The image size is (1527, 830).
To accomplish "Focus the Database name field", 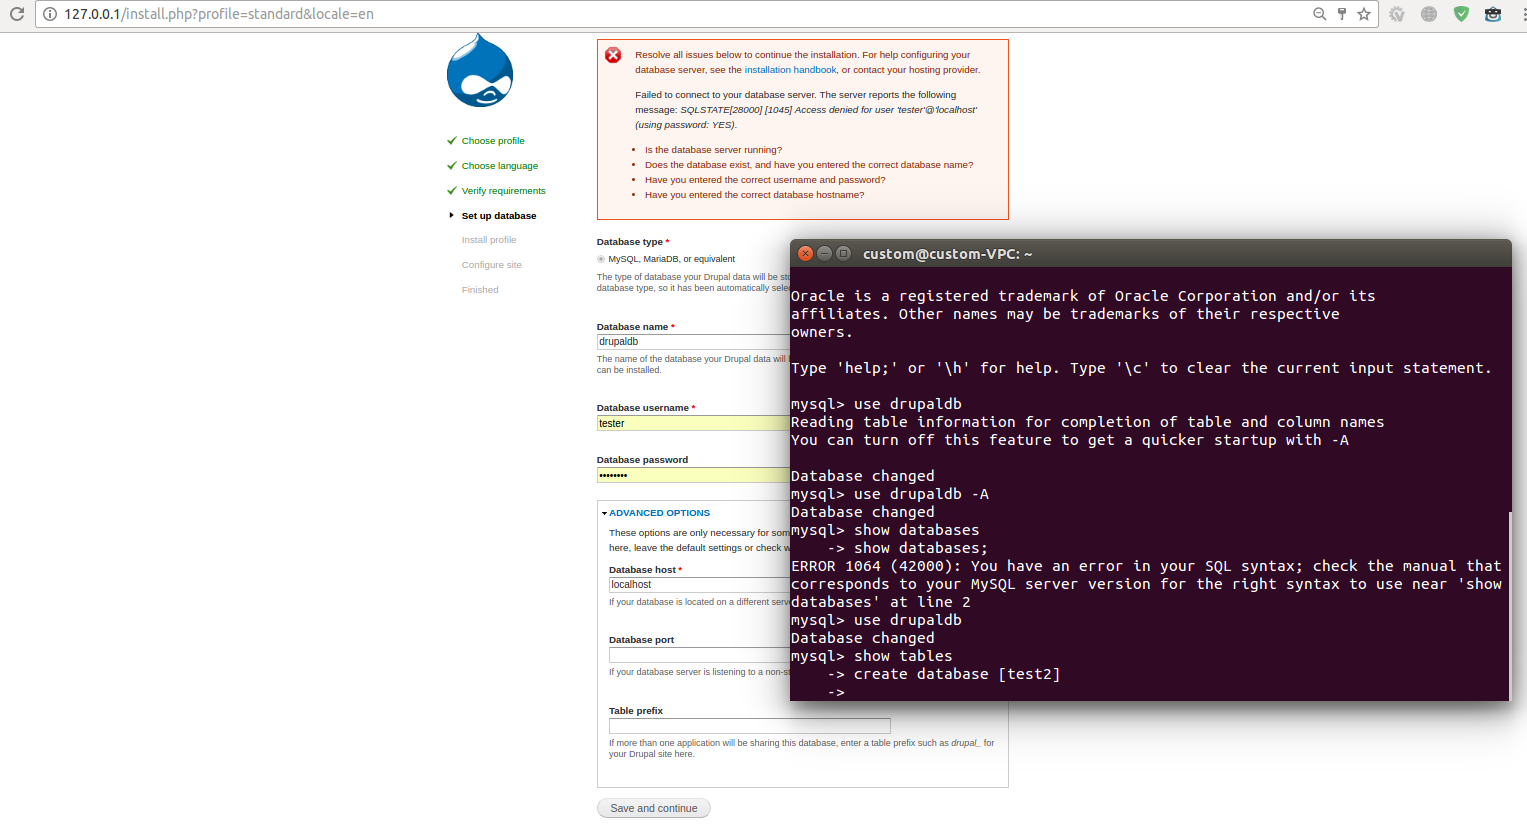I will [693, 342].
